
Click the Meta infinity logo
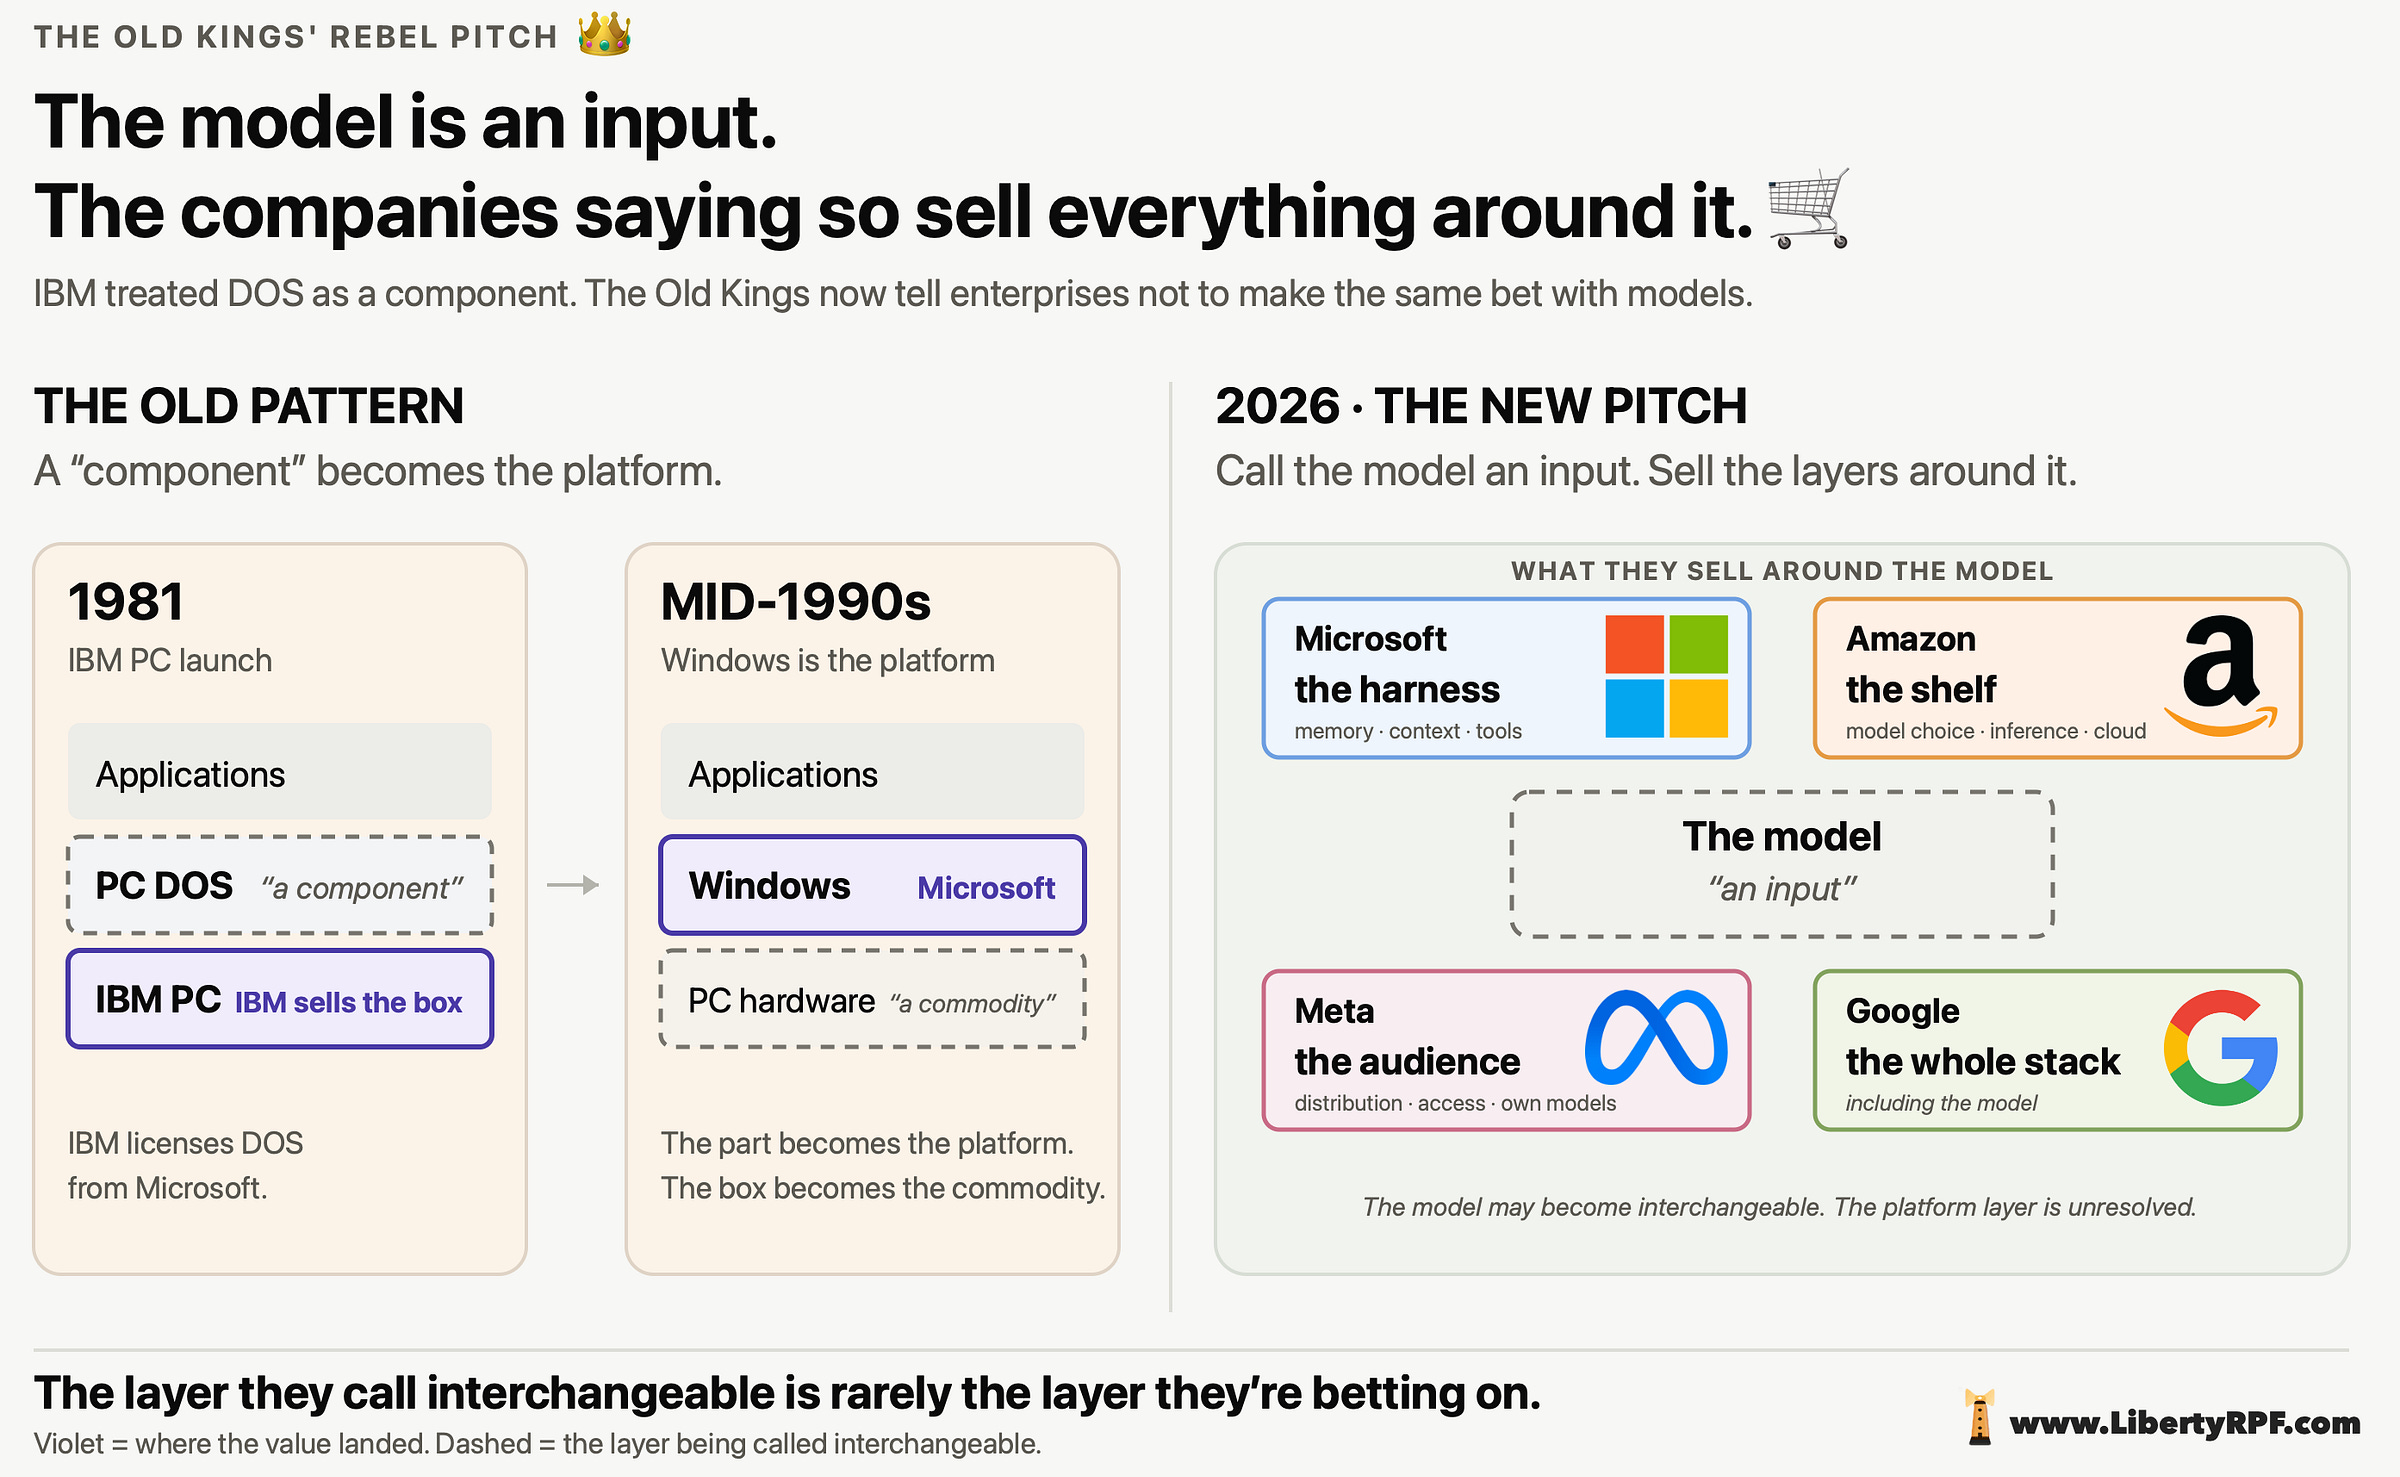1656,1038
